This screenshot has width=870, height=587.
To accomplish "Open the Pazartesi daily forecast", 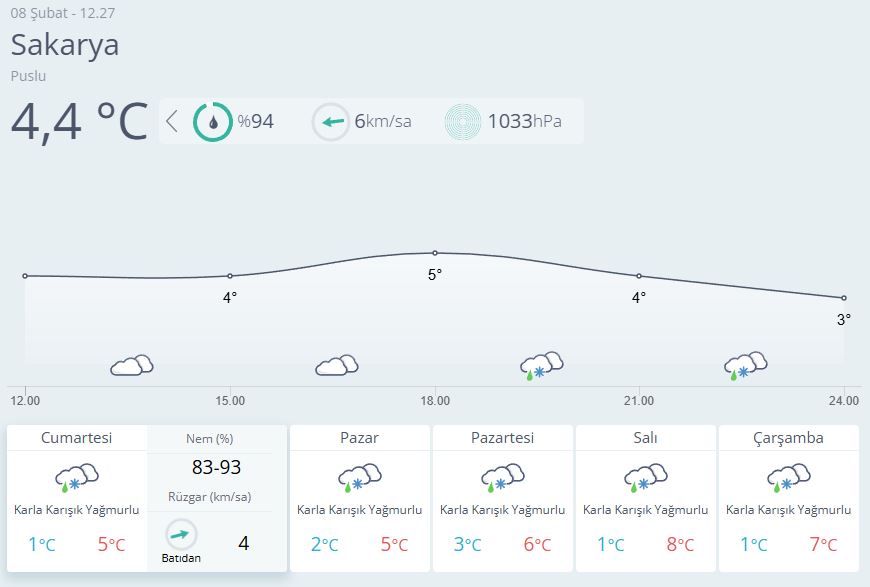I will 503,498.
